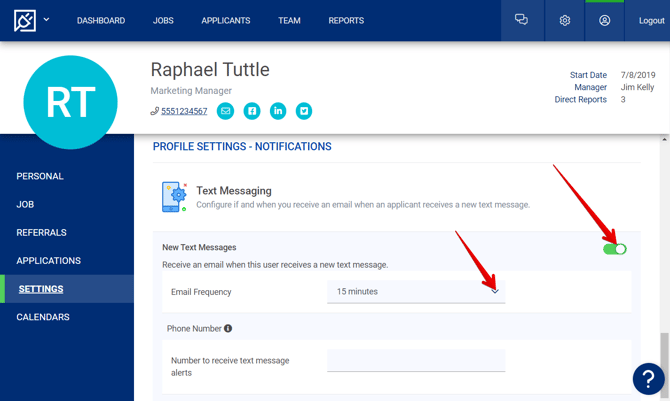
Task: Disable the New Text Messages toggle
Action: pos(615,249)
